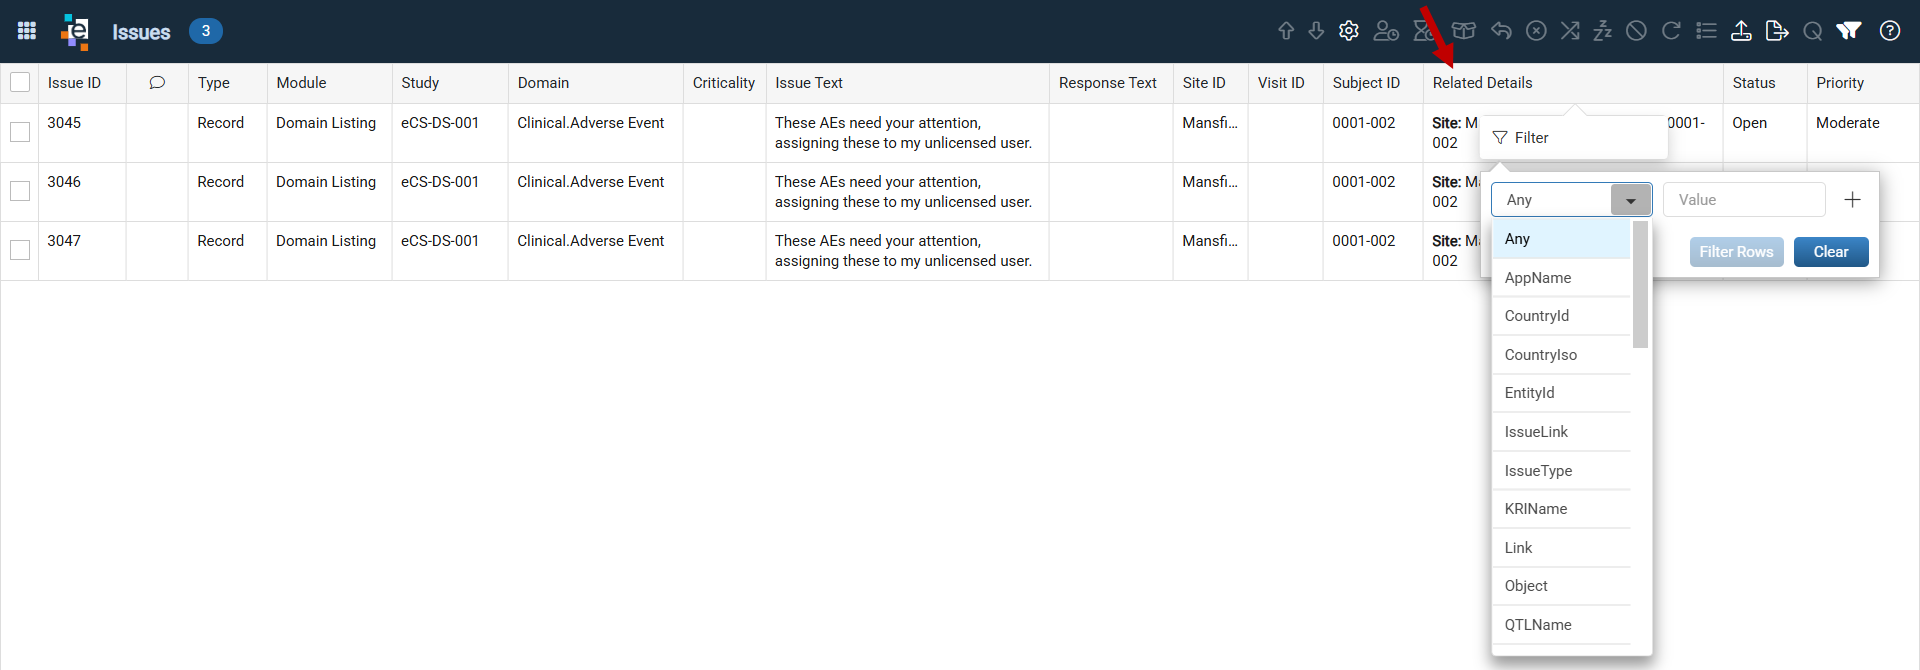The image size is (1920, 670).
Task: Select KRIName from the dropdown list
Action: 1561,509
